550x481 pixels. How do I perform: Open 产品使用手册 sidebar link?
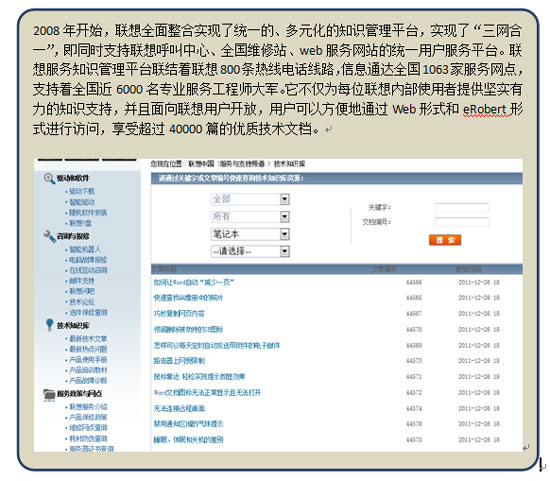tap(88, 360)
